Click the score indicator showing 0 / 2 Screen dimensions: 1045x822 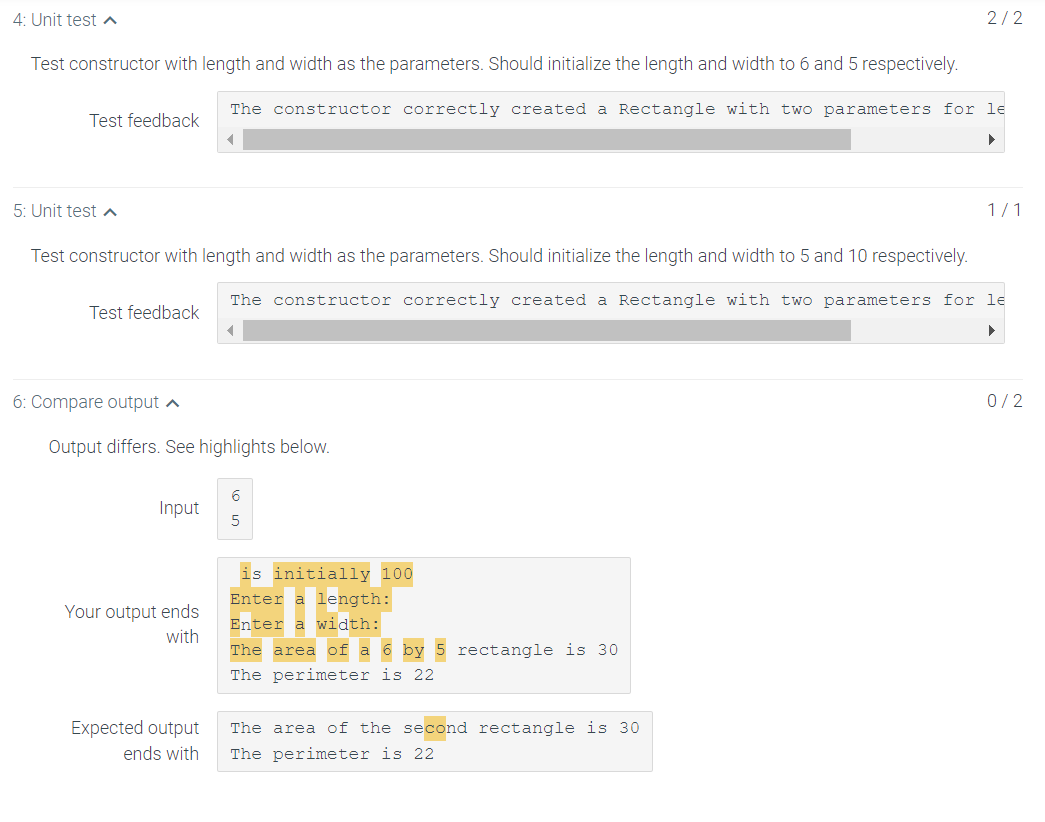click(x=1004, y=401)
